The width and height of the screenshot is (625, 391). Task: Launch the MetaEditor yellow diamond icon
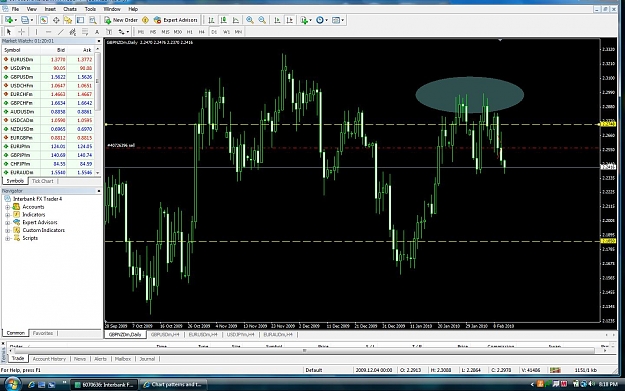pos(145,20)
